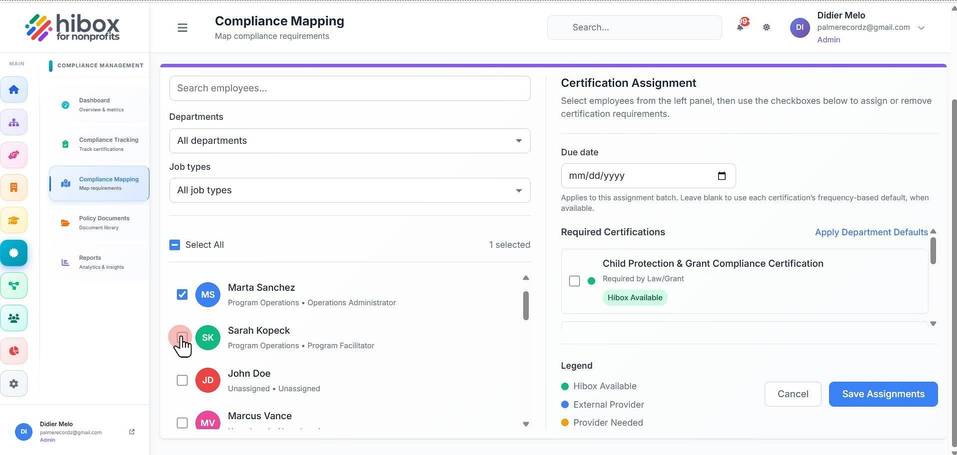Screen dimensions: 957x455
Task: Open Dashboard in Compliance Management menu
Action: coord(98,105)
